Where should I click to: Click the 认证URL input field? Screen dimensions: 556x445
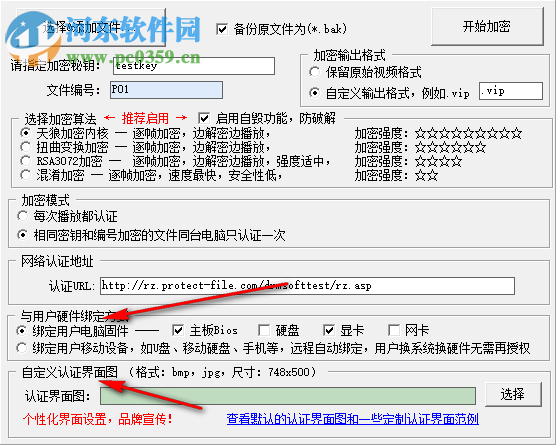coord(307,286)
